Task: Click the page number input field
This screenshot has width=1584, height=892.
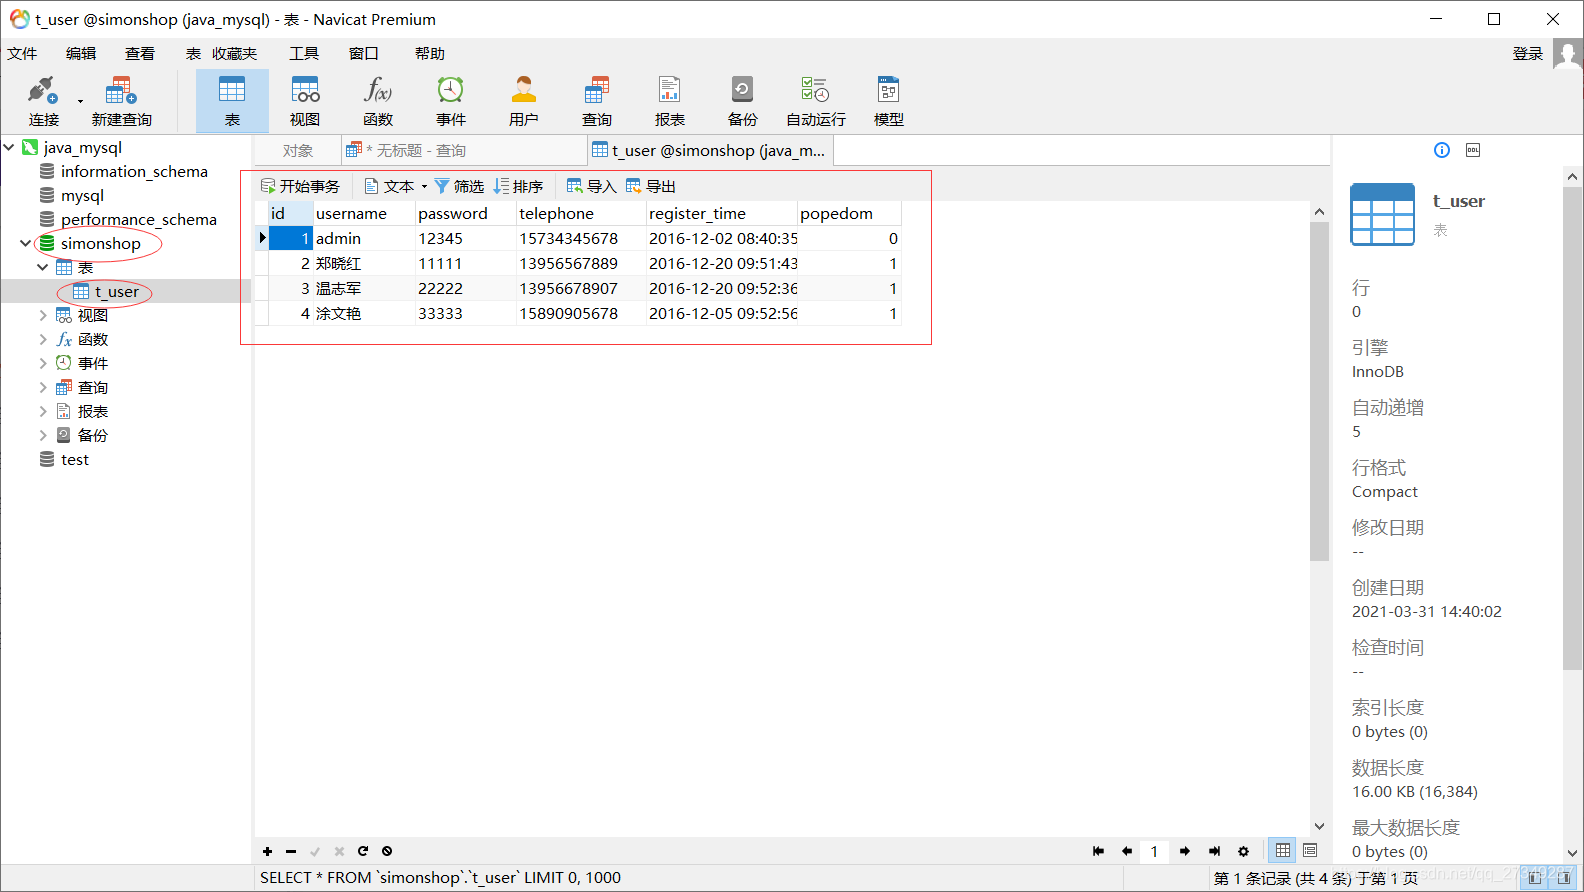Action: click(1154, 852)
